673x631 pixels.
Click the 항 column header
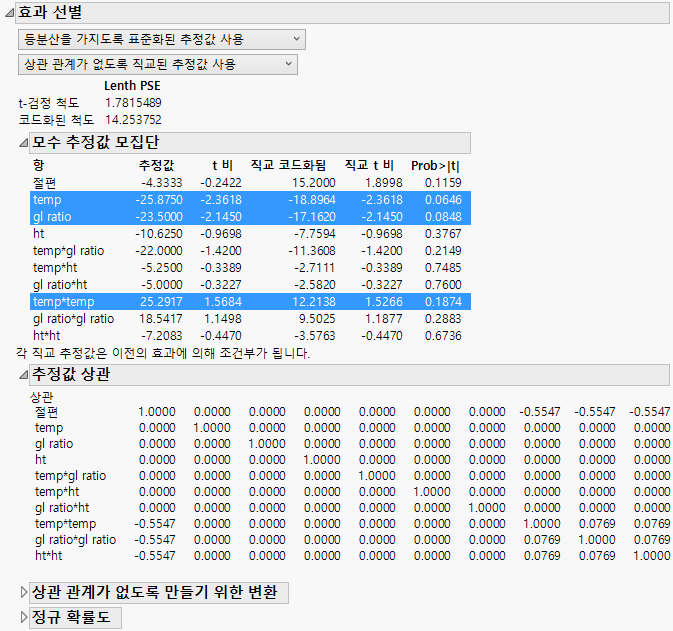click(x=39, y=165)
